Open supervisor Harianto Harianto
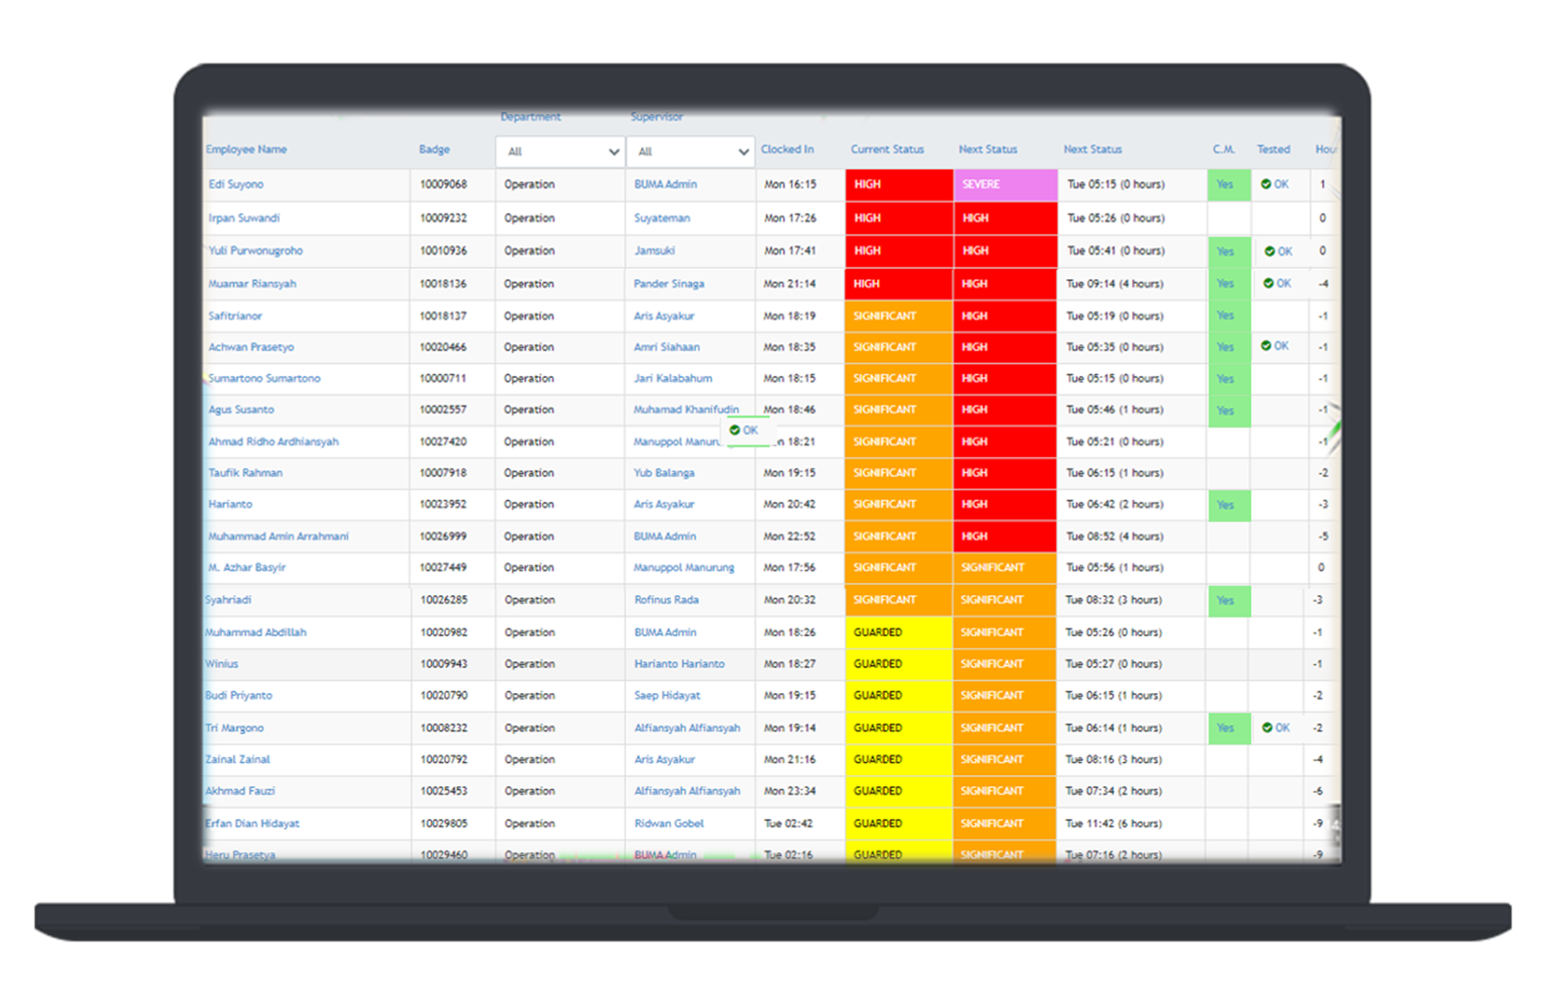 coord(679,664)
